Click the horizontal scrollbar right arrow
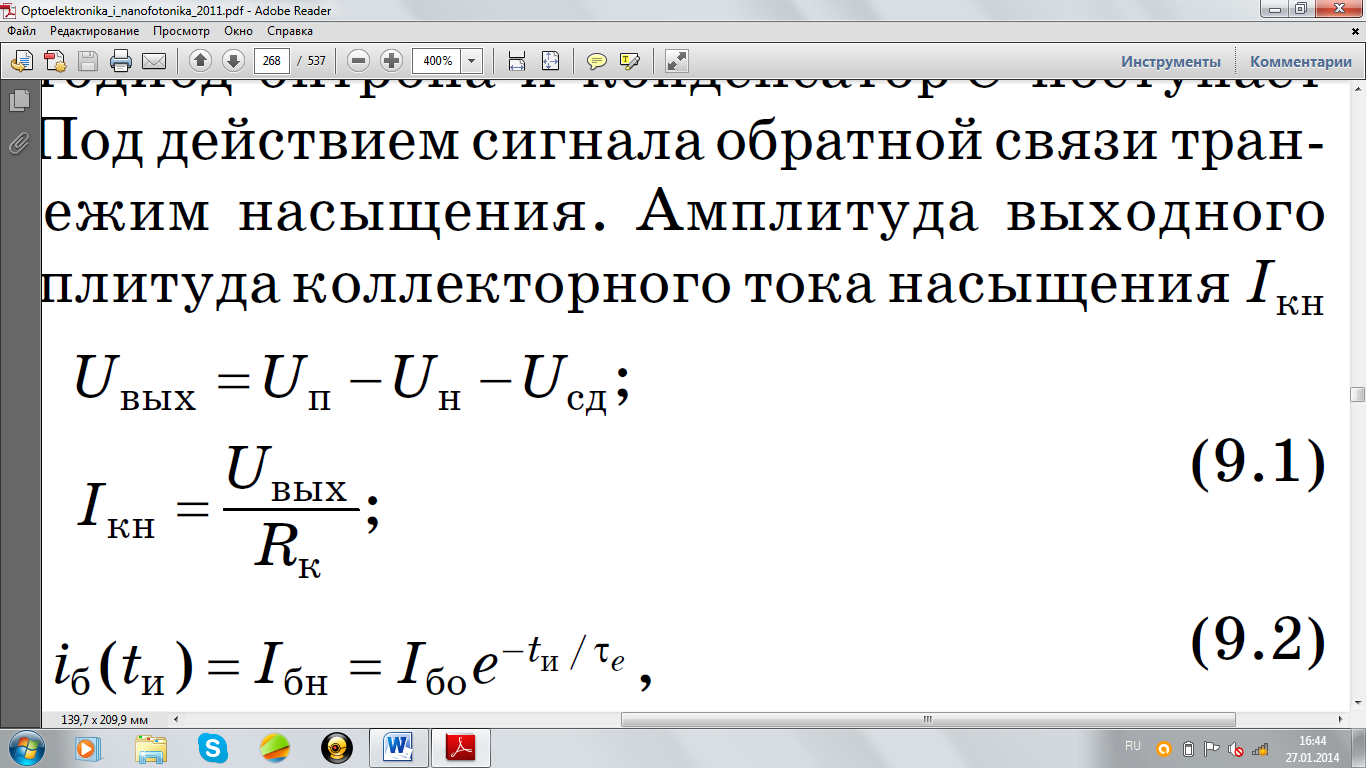This screenshot has height=768, width=1366. tap(1340, 719)
